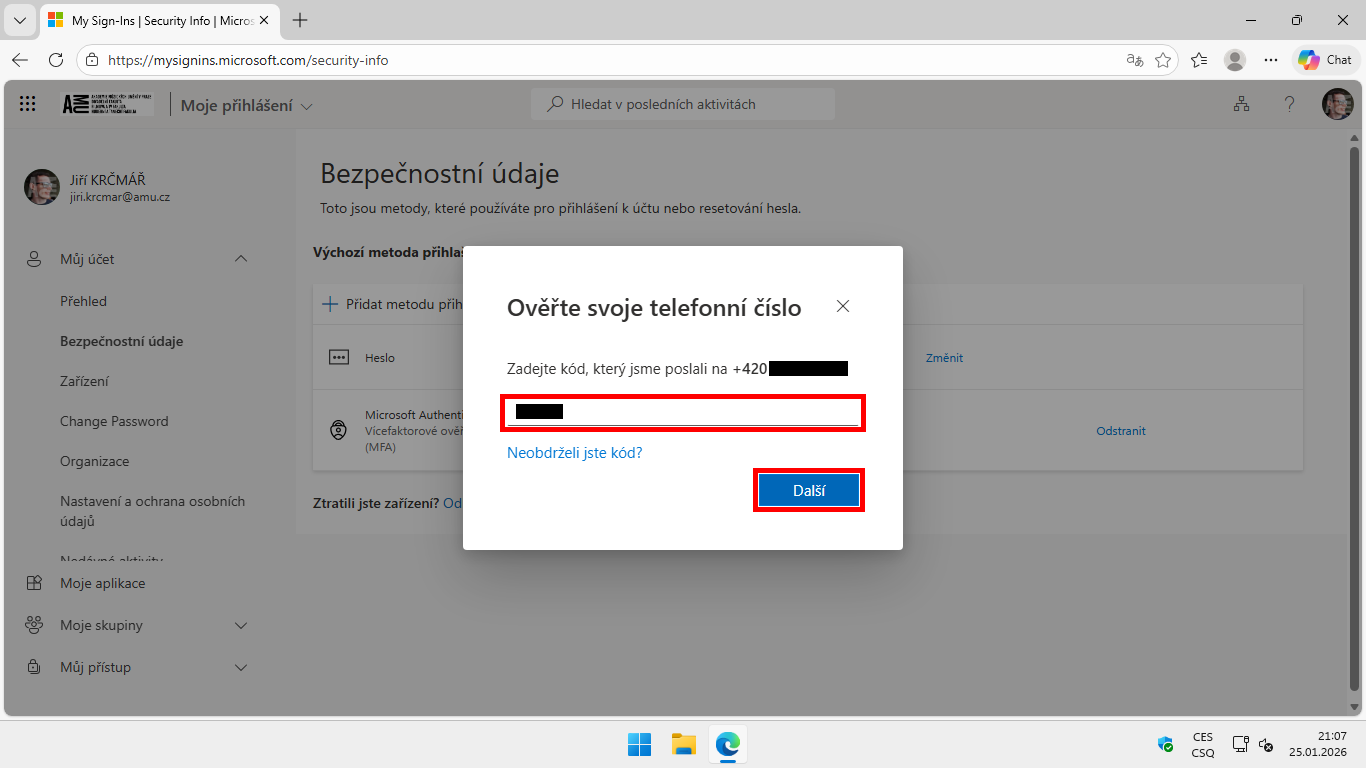Click the help question mark icon
Image resolution: width=1366 pixels, height=768 pixels.
point(1289,103)
